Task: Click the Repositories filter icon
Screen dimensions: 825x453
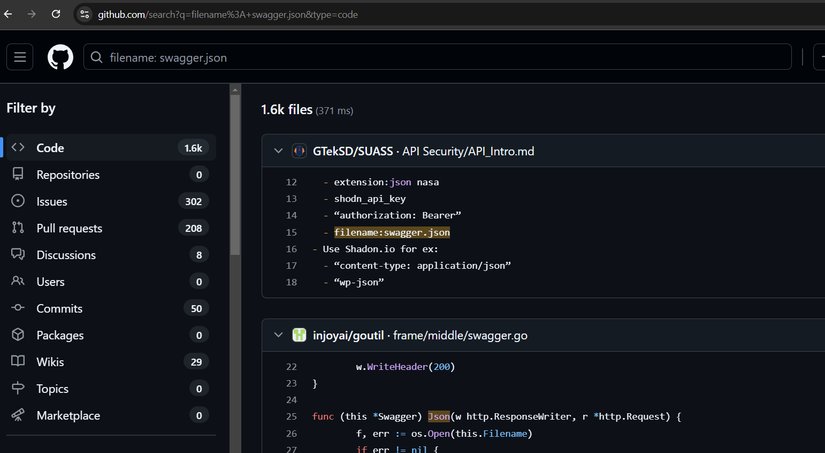Action: point(18,174)
